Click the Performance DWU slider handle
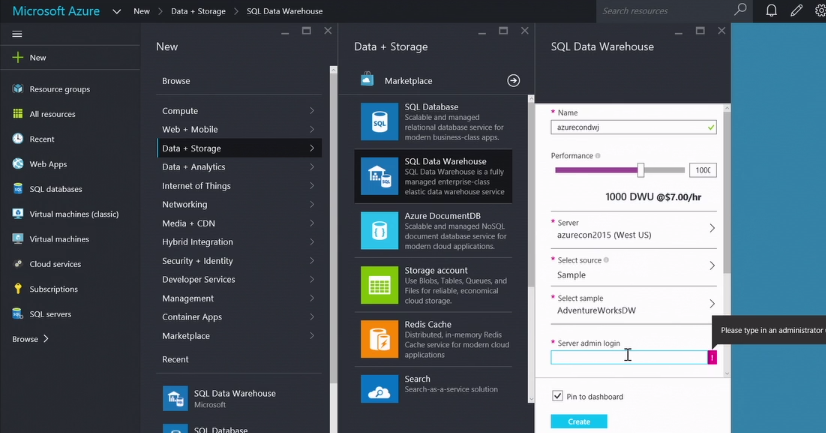 click(x=641, y=170)
